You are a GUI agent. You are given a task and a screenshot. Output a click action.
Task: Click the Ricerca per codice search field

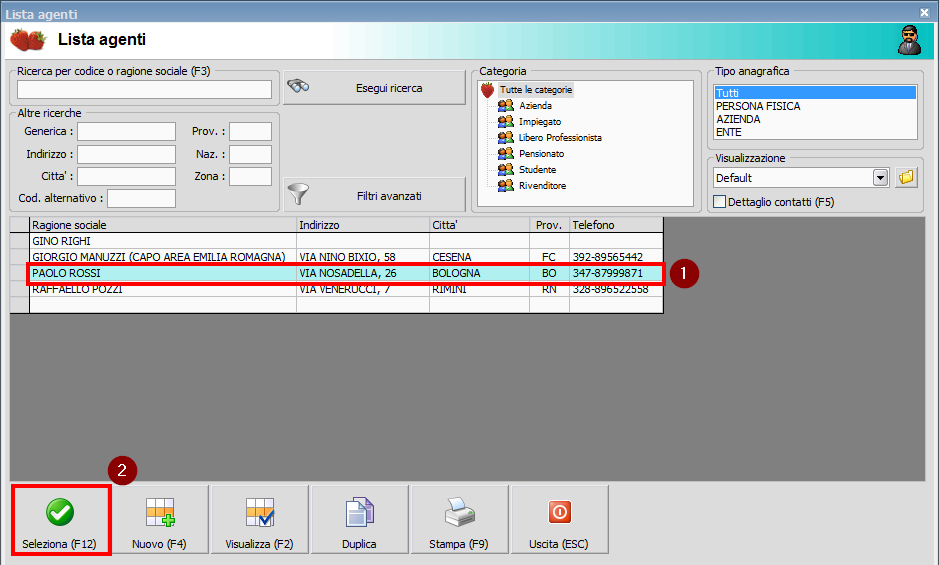145,90
